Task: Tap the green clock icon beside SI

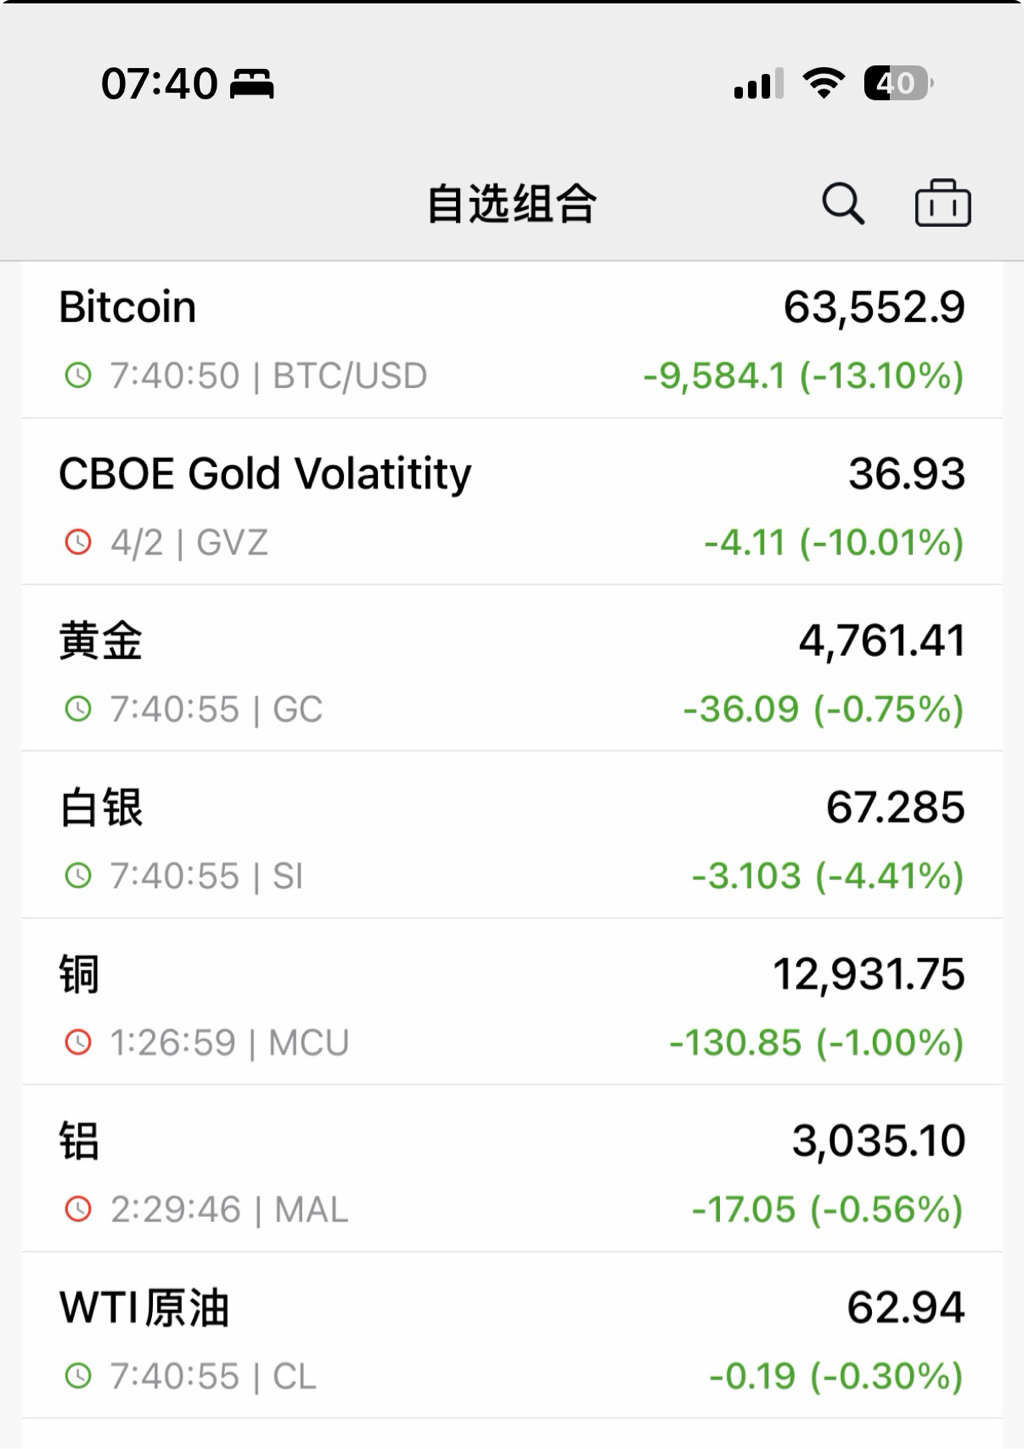Action: [78, 877]
